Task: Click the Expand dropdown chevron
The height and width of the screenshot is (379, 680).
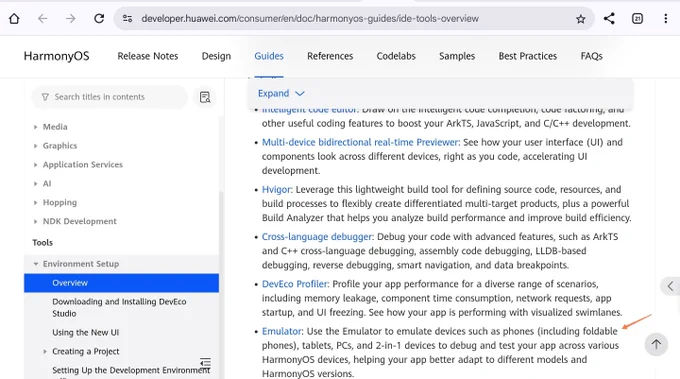Action: (x=300, y=94)
